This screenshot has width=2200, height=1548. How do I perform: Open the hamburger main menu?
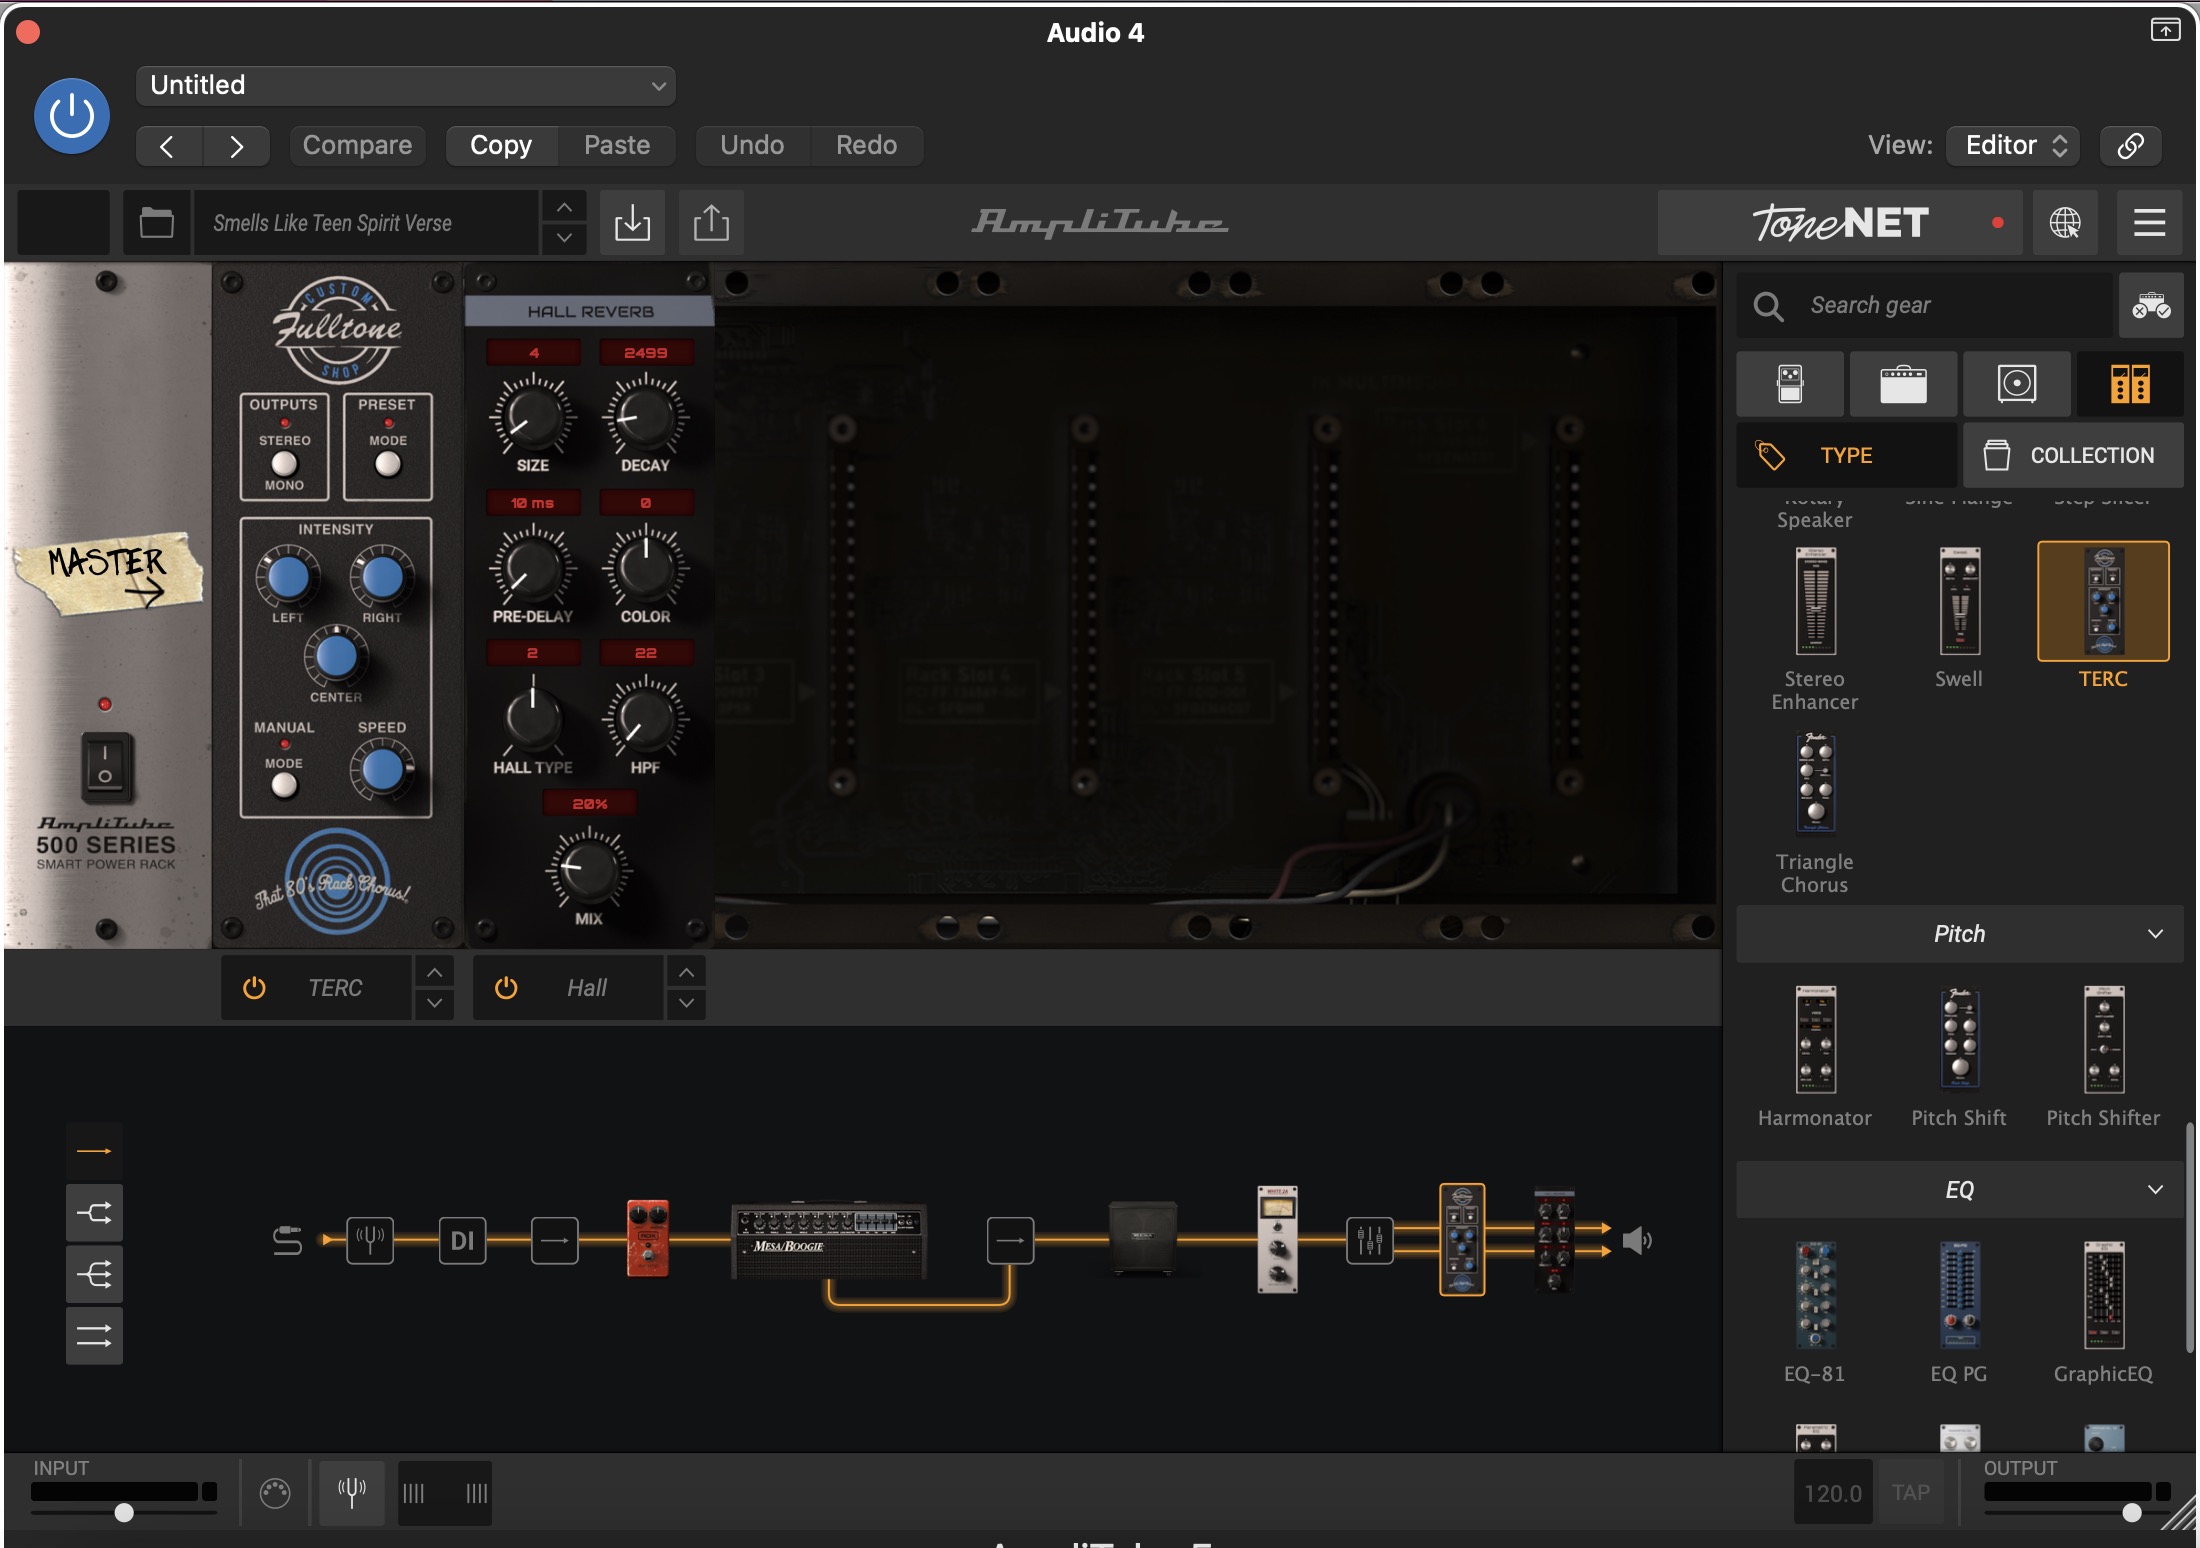click(x=2149, y=222)
